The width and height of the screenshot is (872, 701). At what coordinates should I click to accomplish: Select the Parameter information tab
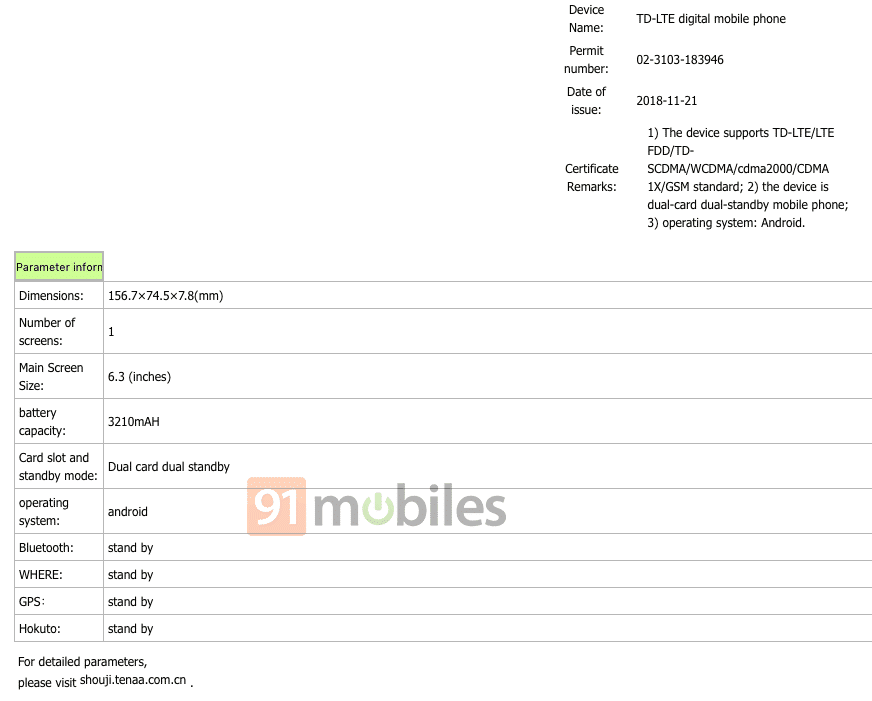(59, 266)
